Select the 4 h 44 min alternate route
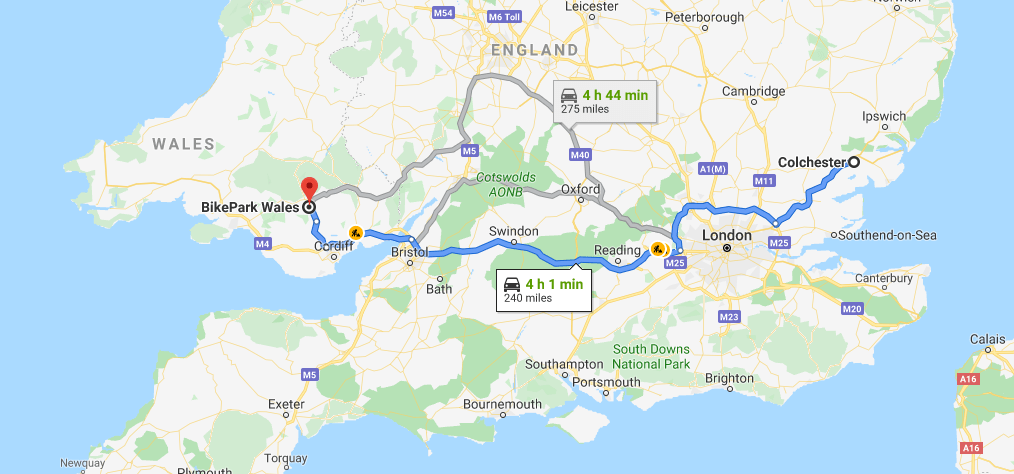The width and height of the screenshot is (1014, 474). pyautogui.click(x=605, y=102)
